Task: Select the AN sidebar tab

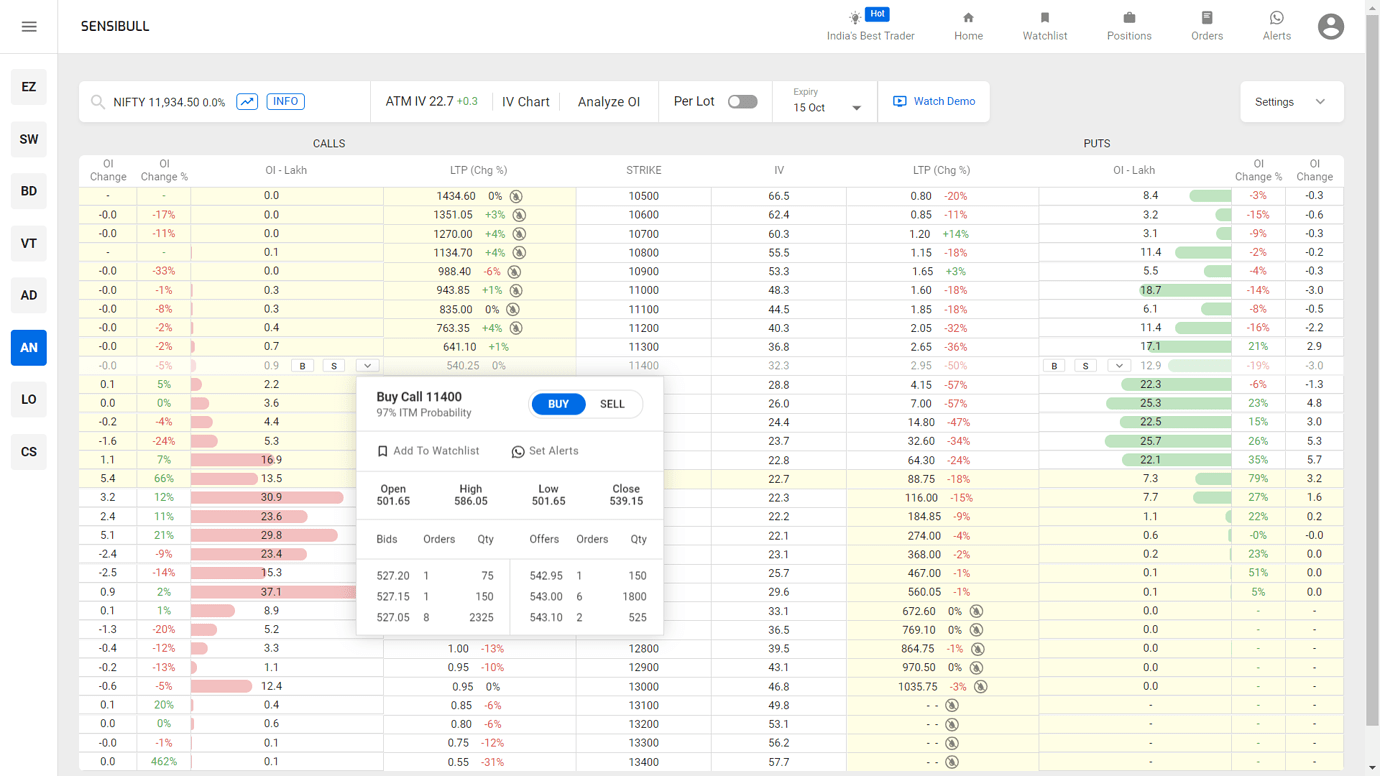Action: coord(28,347)
